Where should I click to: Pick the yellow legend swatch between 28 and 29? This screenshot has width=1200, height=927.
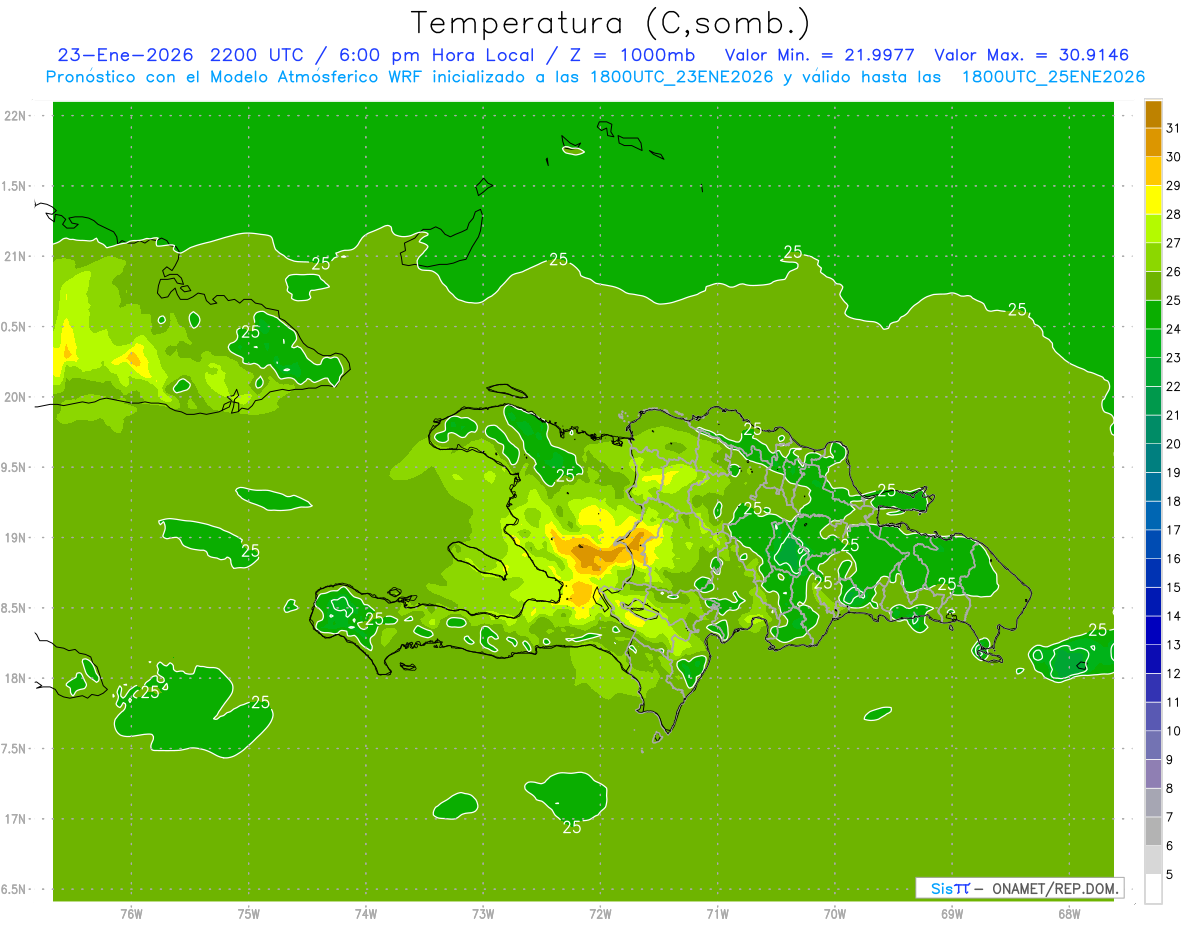click(x=1153, y=200)
